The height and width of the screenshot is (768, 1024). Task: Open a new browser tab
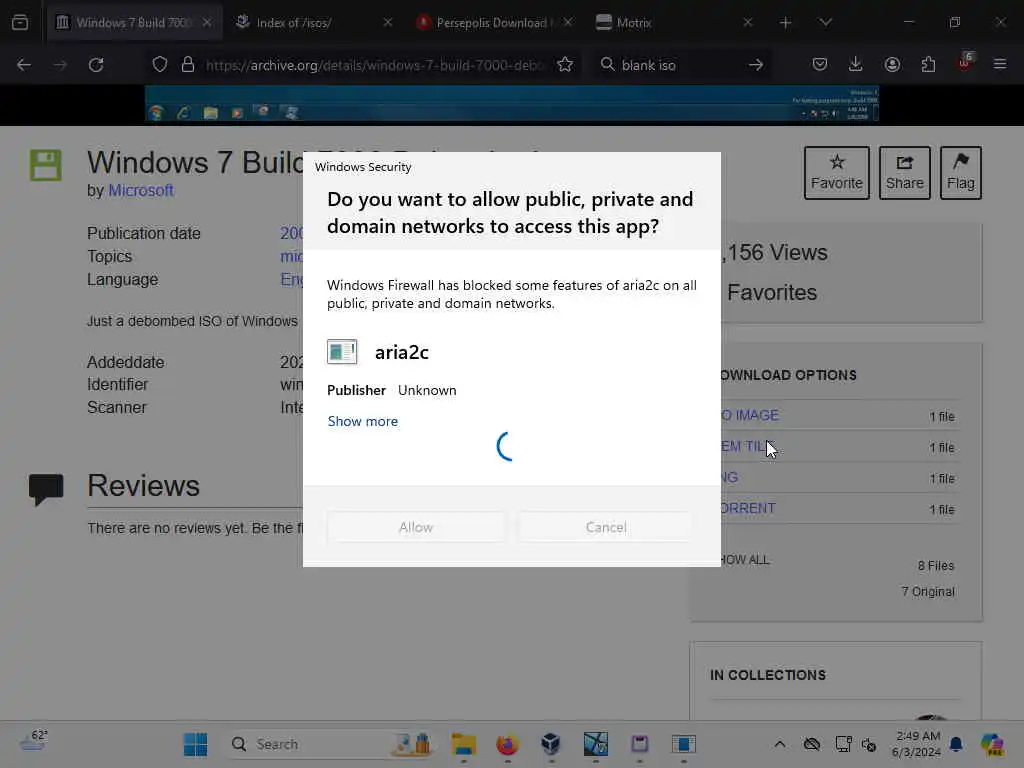coord(786,23)
